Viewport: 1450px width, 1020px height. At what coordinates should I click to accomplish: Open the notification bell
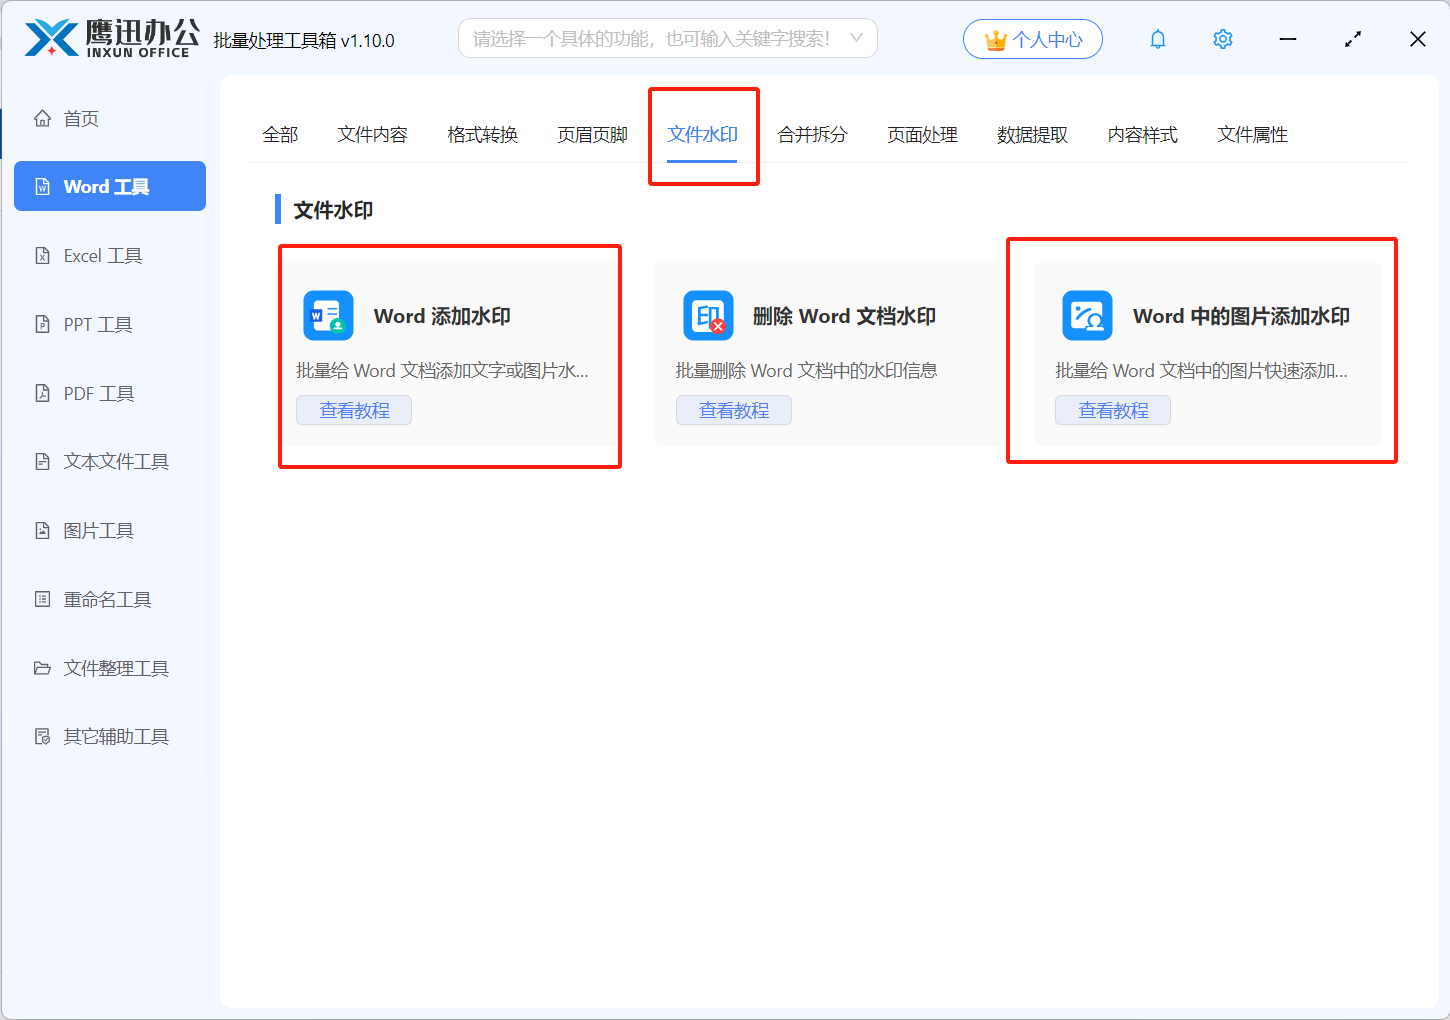(1158, 39)
